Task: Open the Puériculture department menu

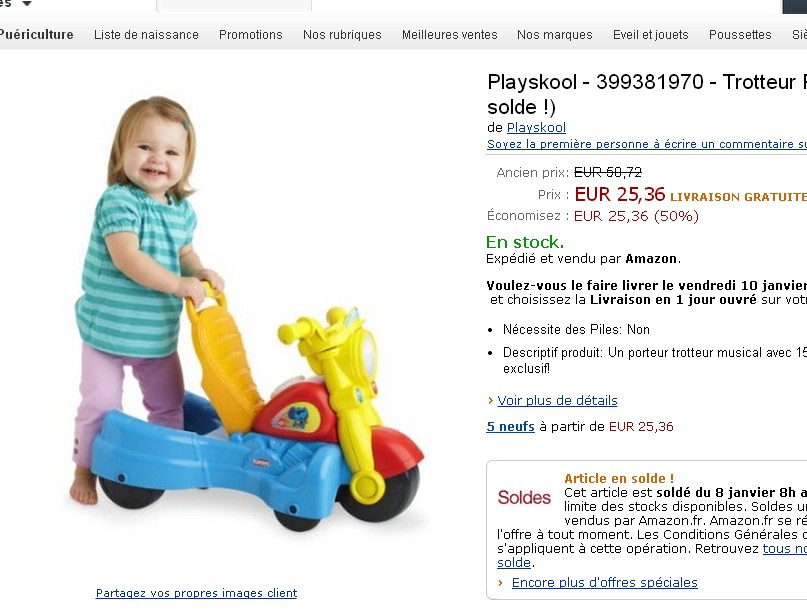Action: tap(36, 34)
